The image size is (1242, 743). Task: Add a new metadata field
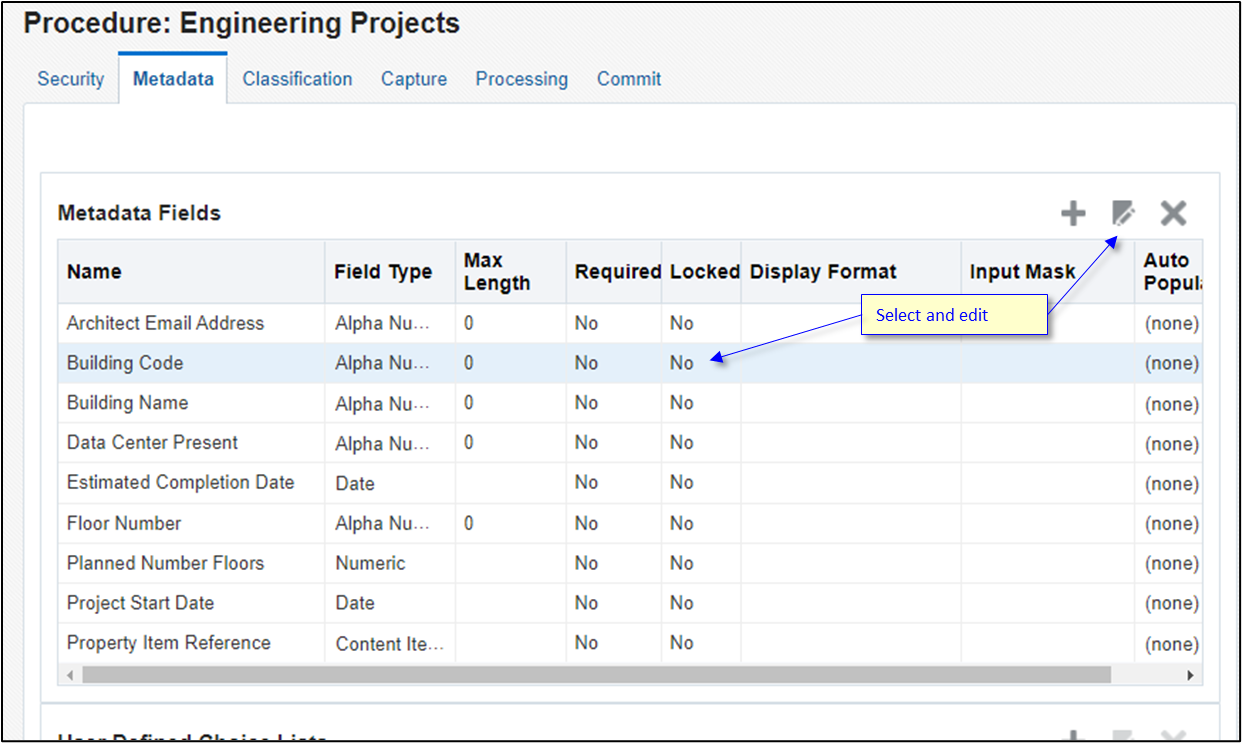coord(1072,212)
